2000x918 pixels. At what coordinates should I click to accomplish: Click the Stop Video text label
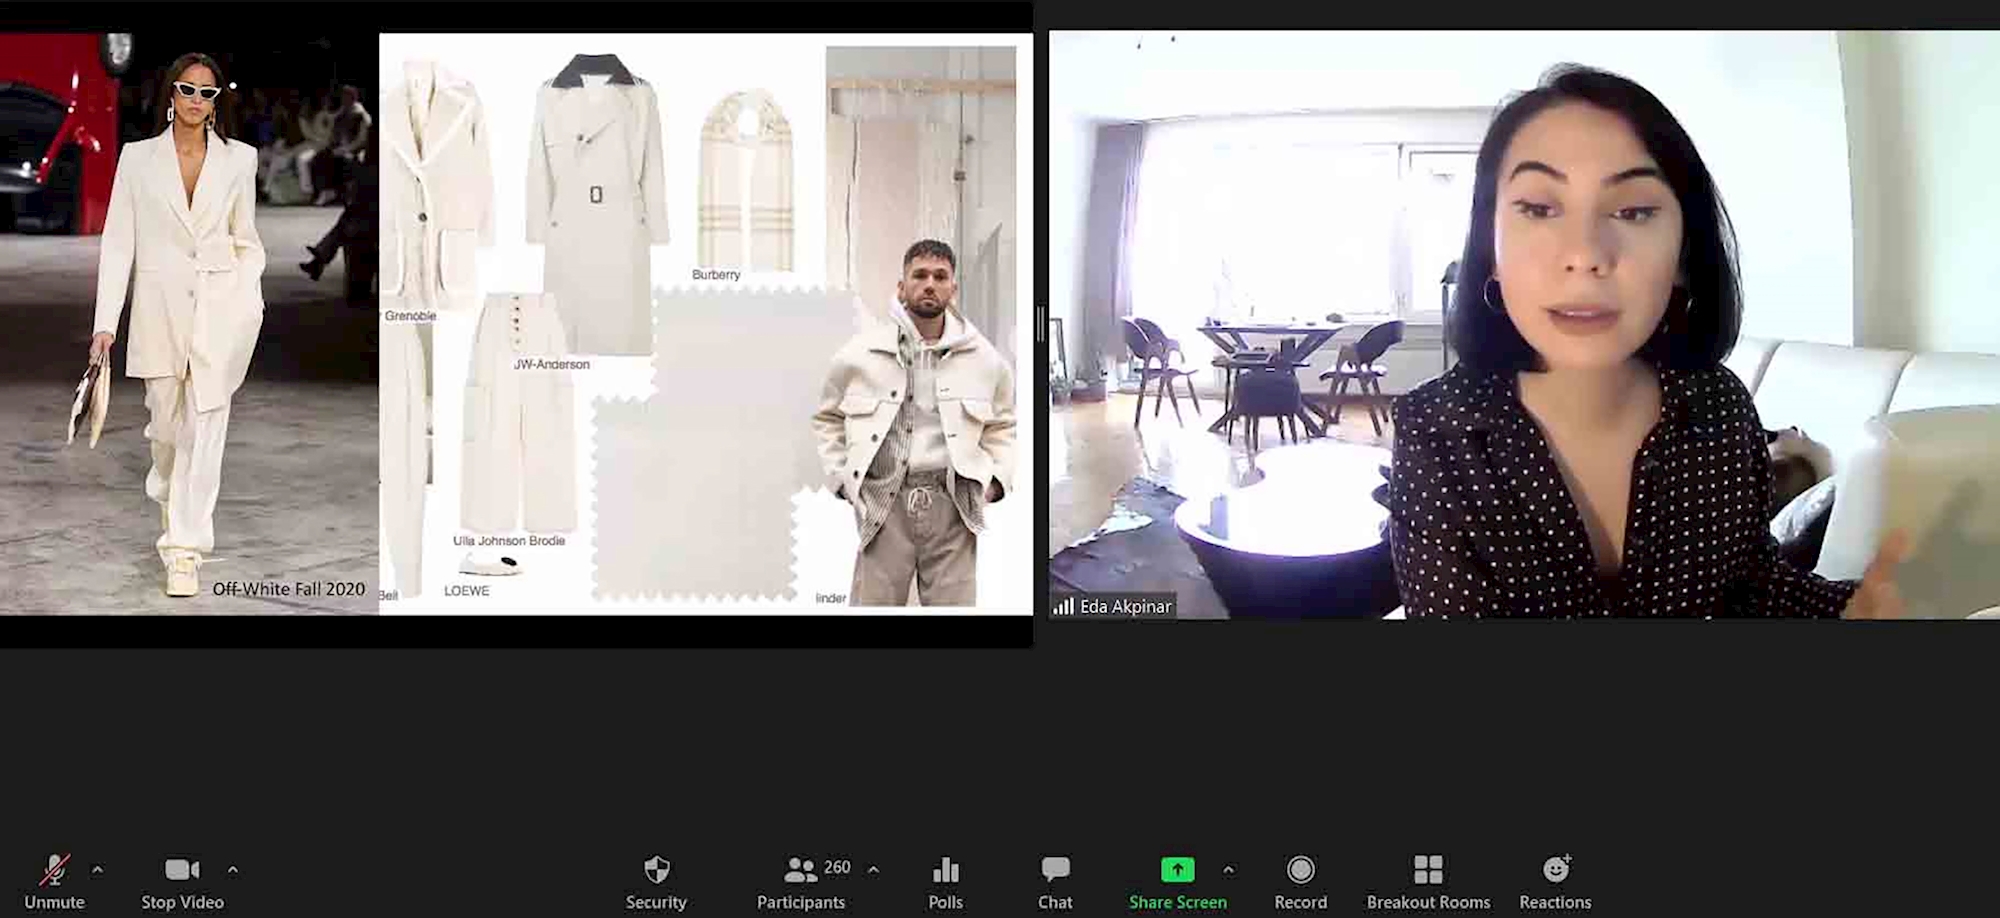[x=182, y=902]
